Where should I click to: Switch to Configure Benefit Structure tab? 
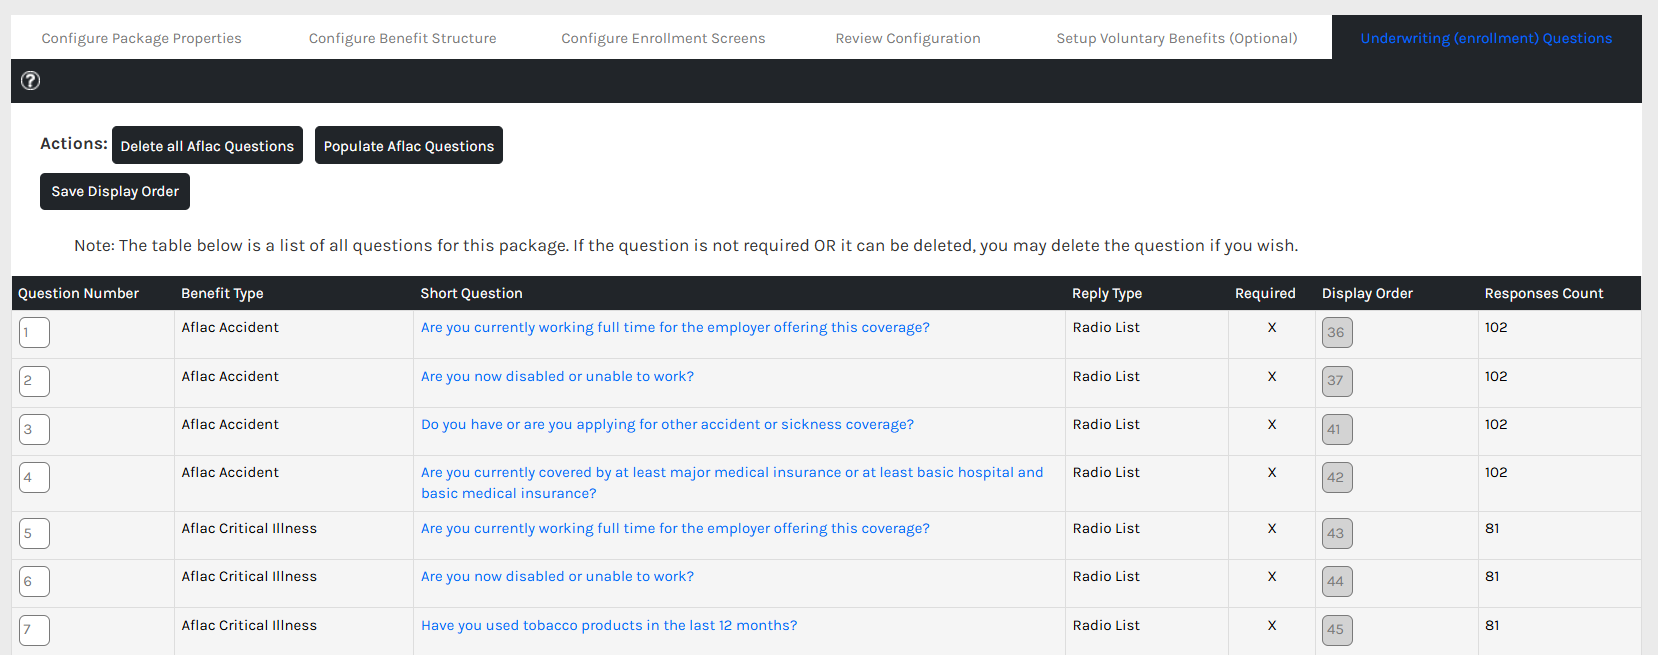point(402,38)
